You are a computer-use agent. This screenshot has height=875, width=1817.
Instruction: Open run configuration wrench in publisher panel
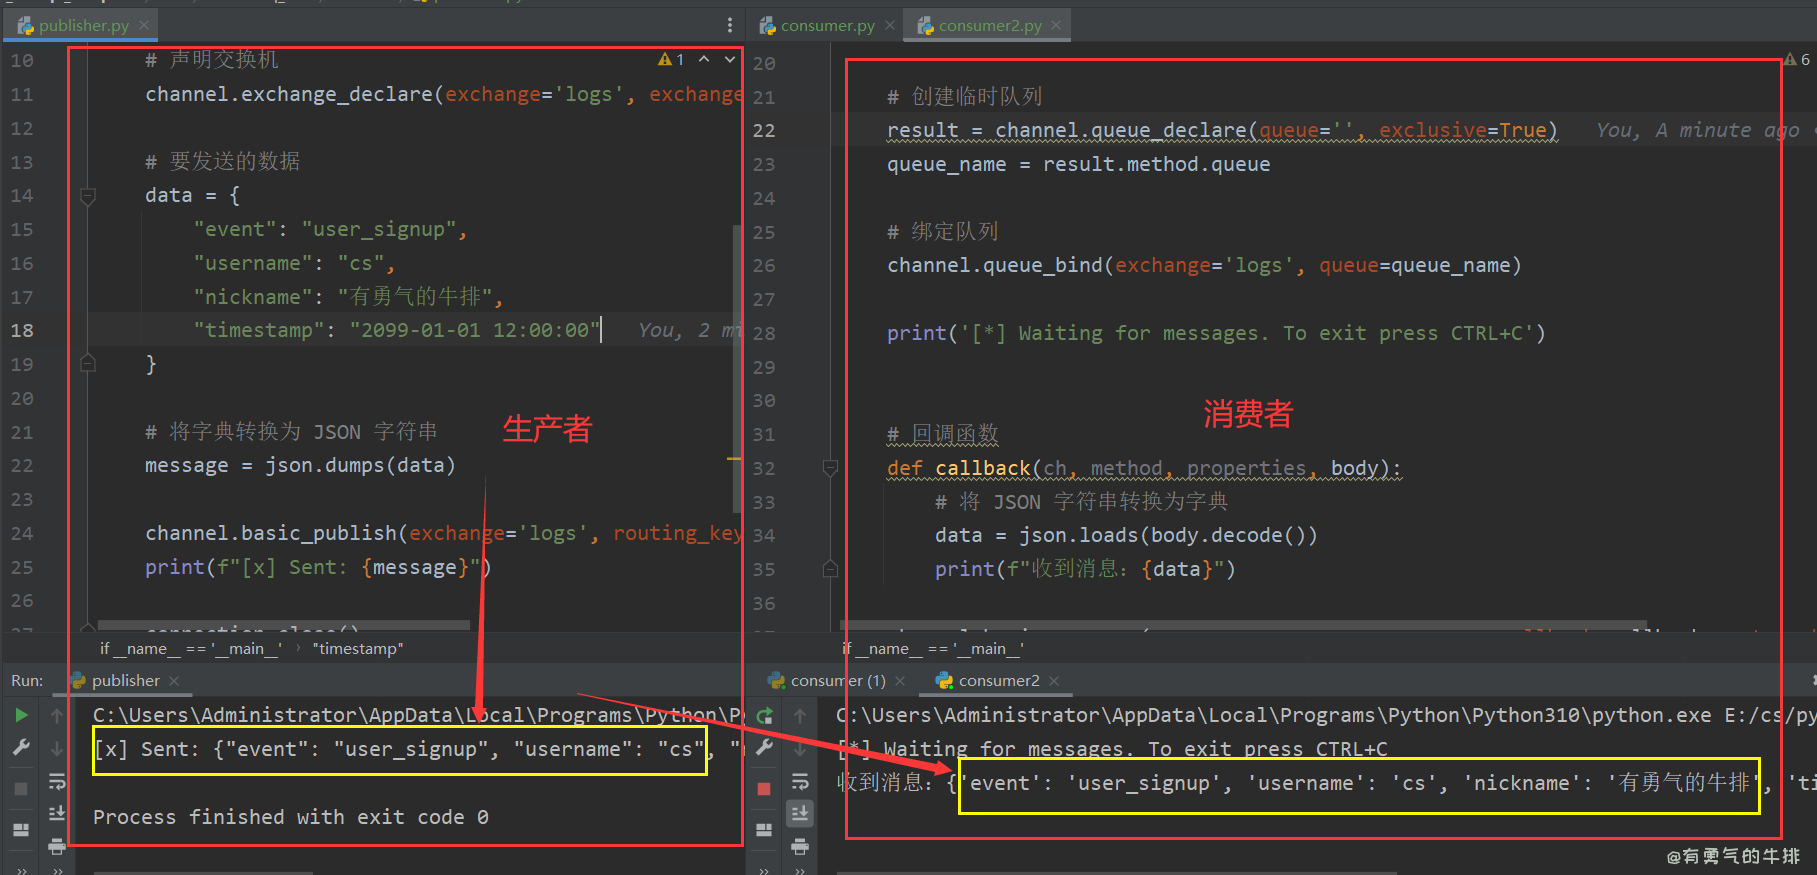tap(21, 747)
